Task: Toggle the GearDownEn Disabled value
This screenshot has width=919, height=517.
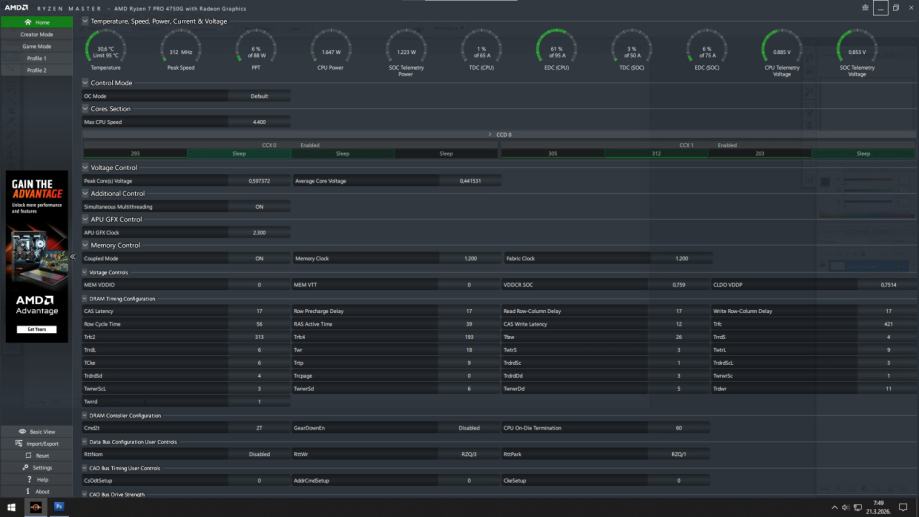Action: pyautogui.click(x=468, y=428)
